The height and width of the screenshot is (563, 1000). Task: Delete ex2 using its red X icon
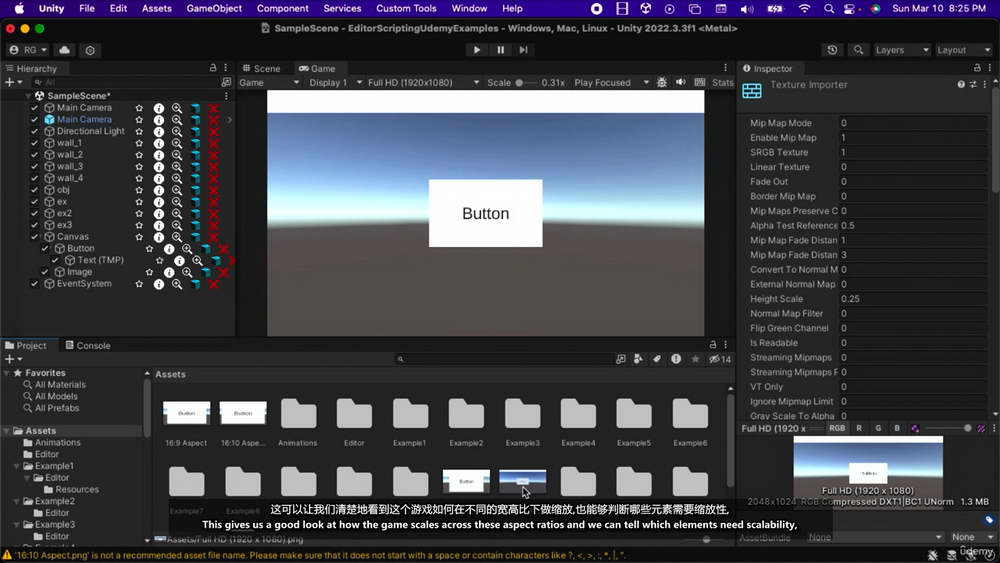tap(214, 214)
